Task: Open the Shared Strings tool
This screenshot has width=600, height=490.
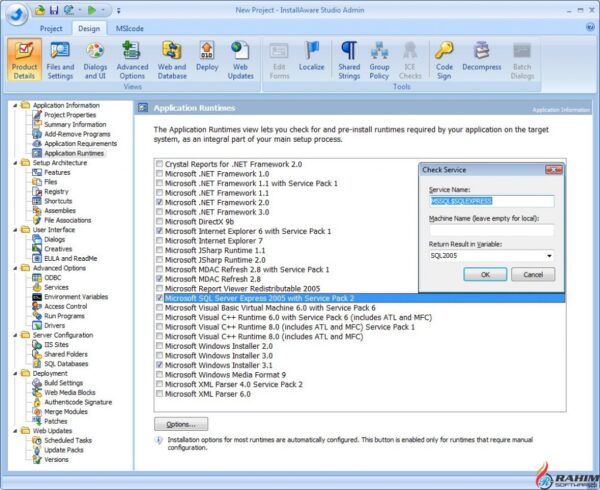Action: pos(349,60)
